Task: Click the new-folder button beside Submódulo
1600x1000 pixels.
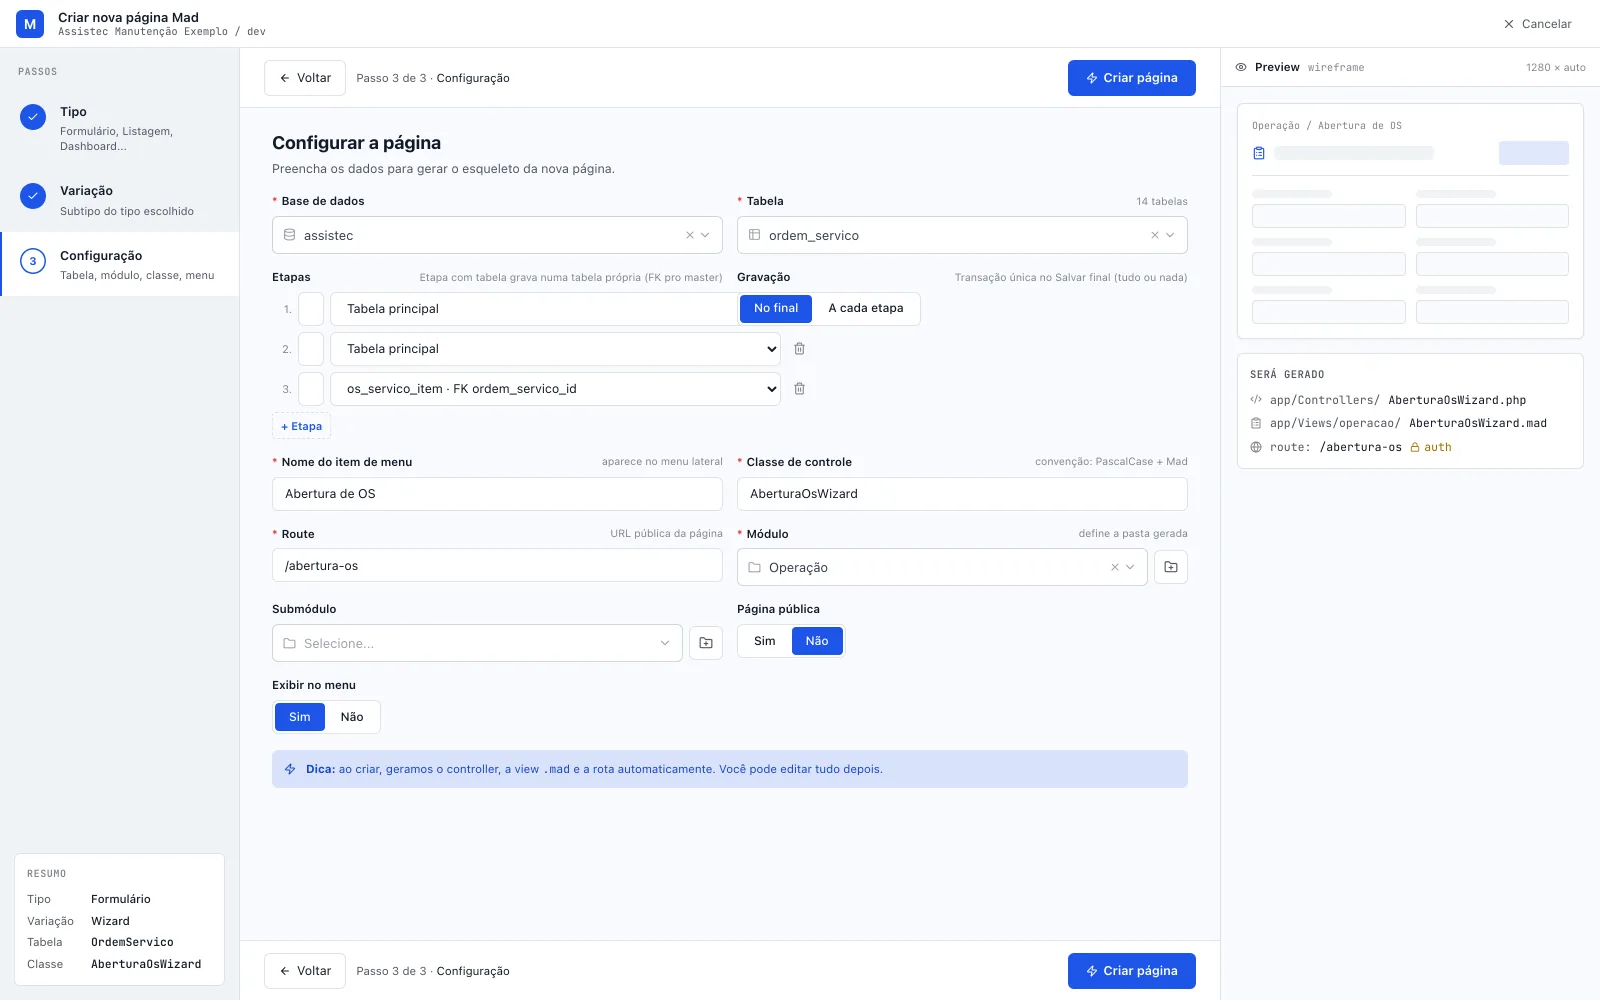Action: [x=706, y=643]
